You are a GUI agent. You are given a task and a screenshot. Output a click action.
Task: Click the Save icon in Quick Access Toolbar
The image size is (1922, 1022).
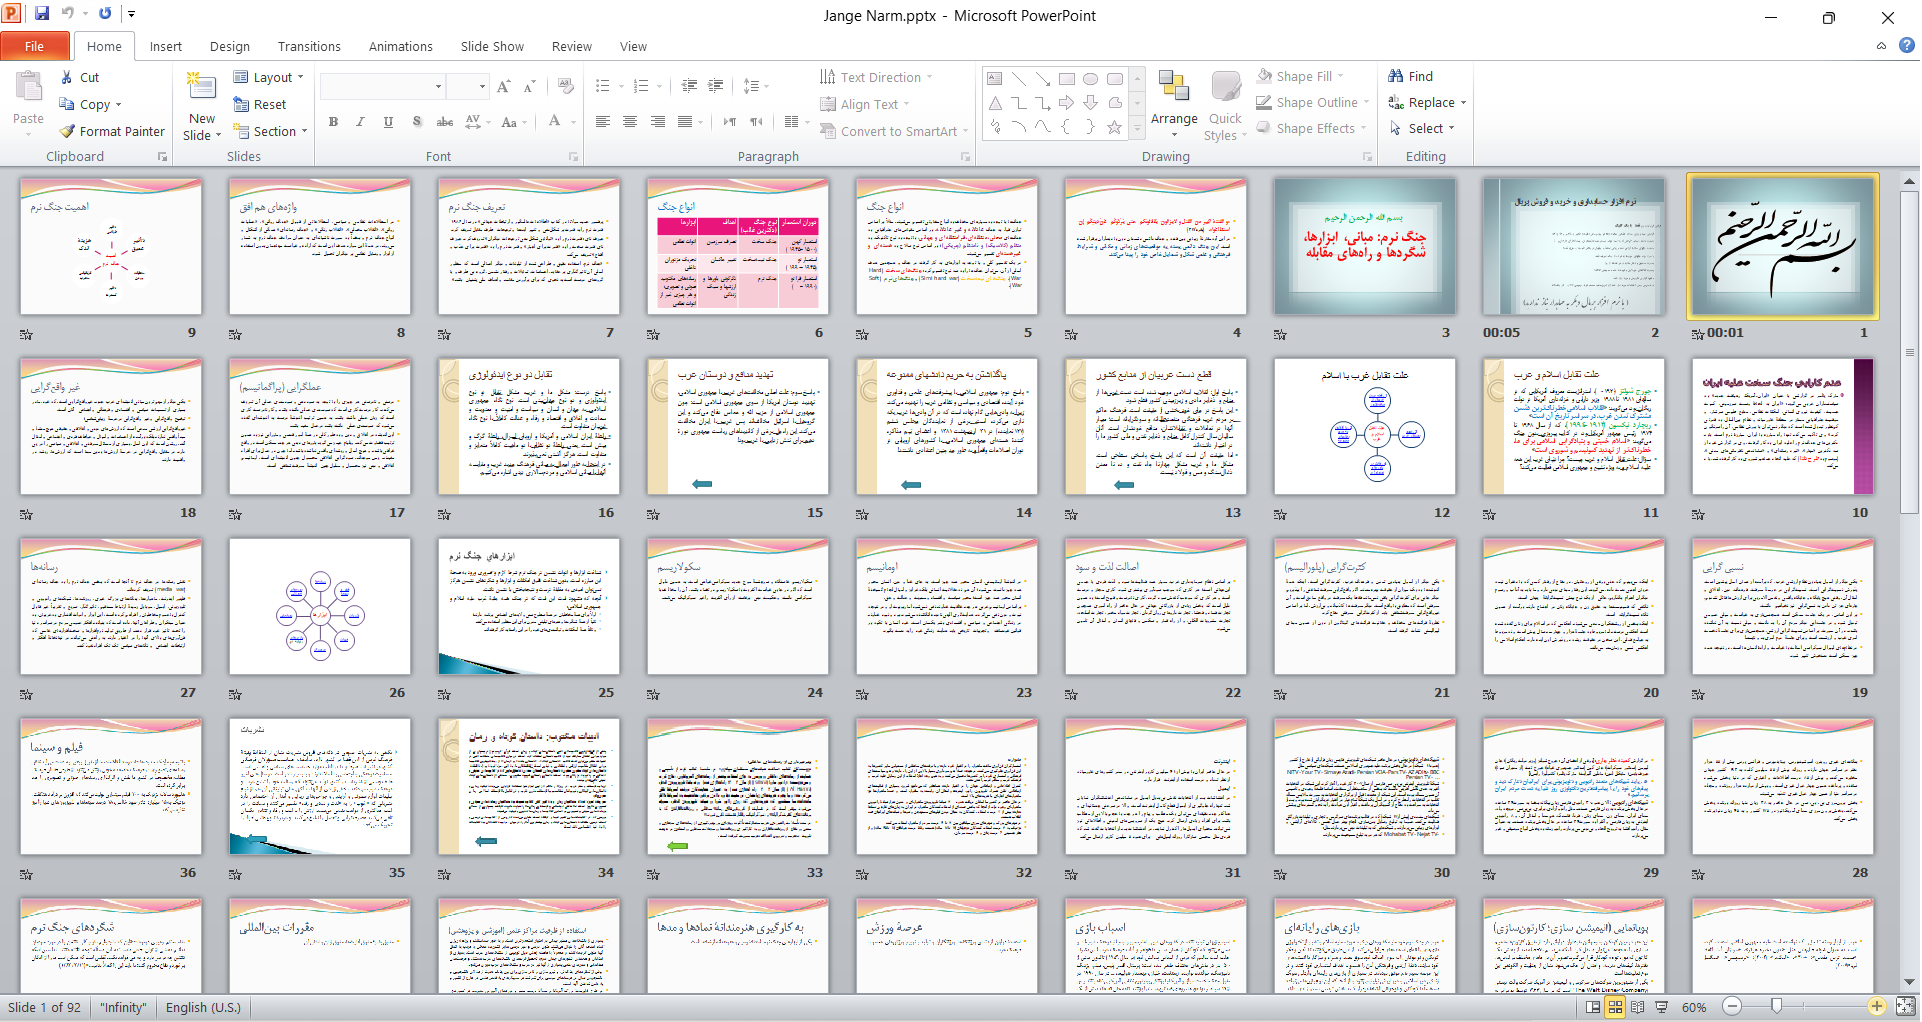click(42, 14)
